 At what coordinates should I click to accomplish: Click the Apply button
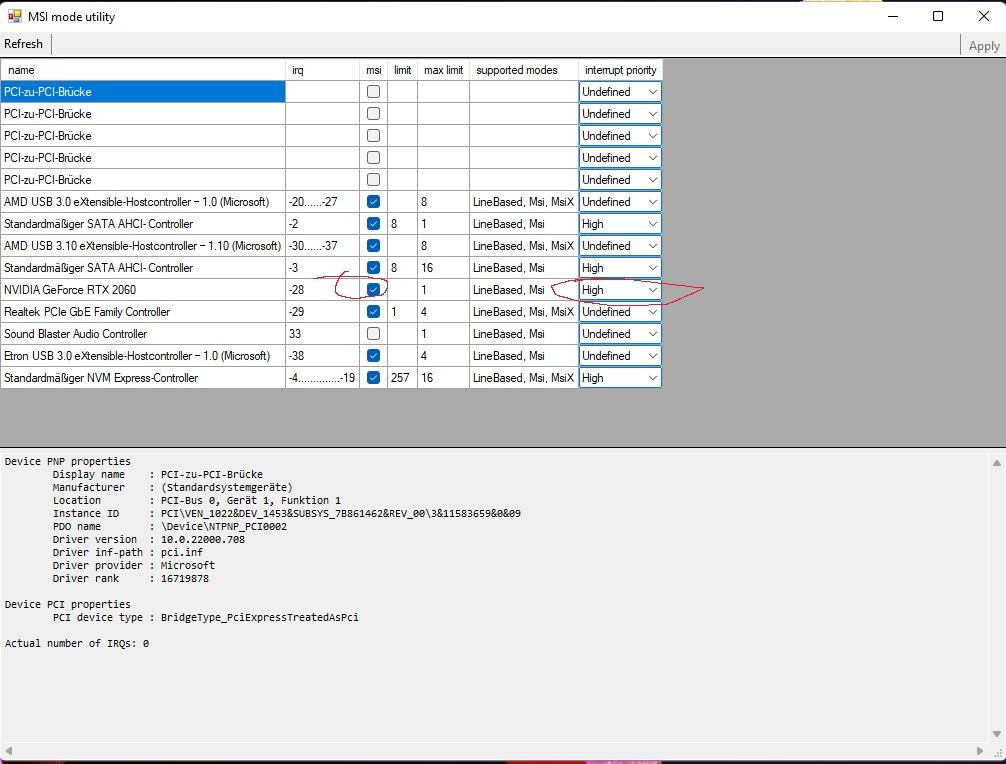[984, 46]
